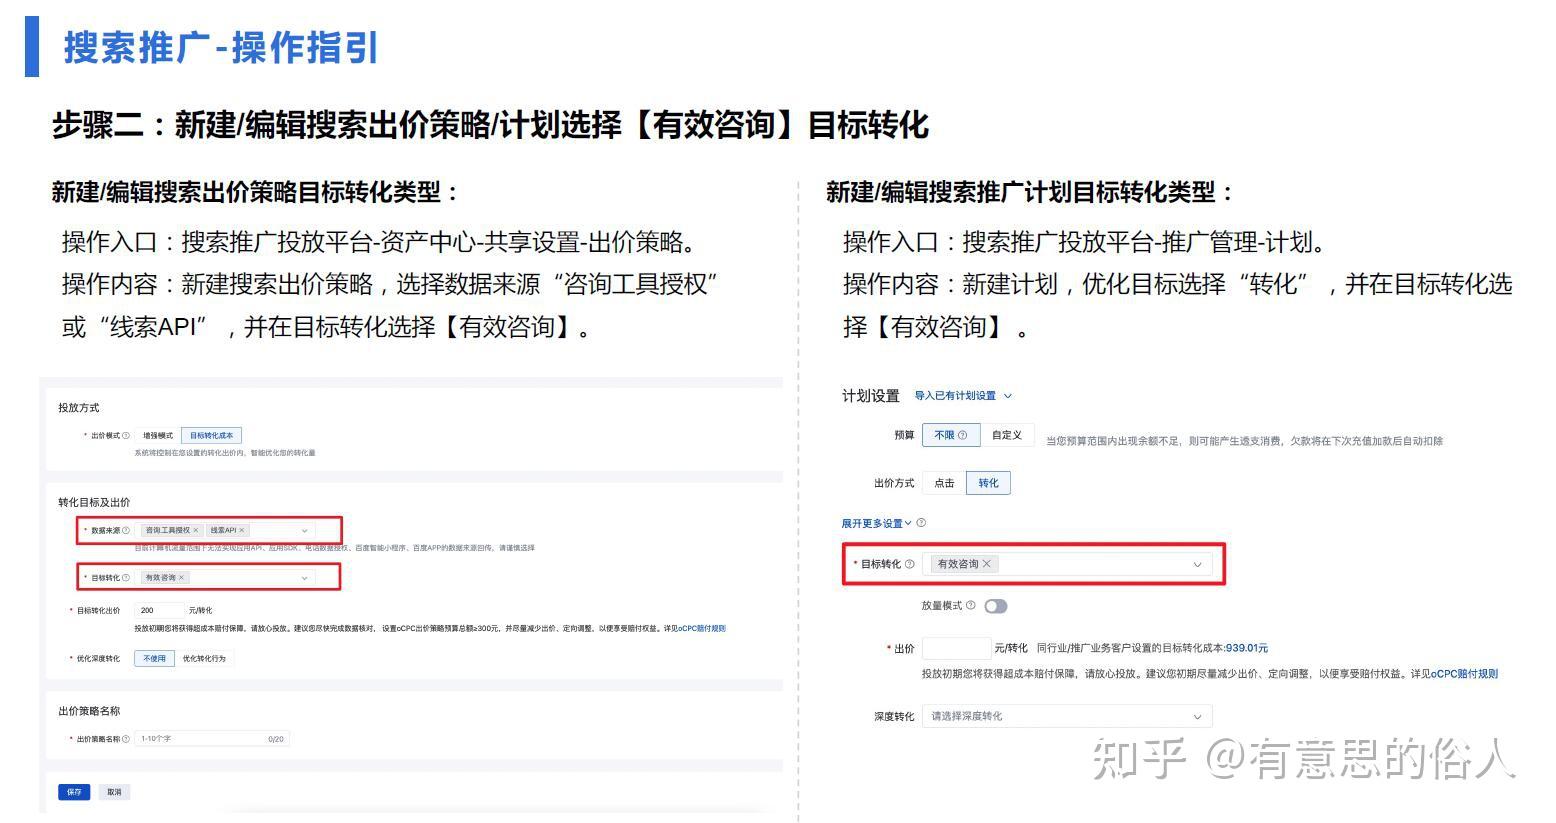Choose 优化转化行为 option

point(204,659)
